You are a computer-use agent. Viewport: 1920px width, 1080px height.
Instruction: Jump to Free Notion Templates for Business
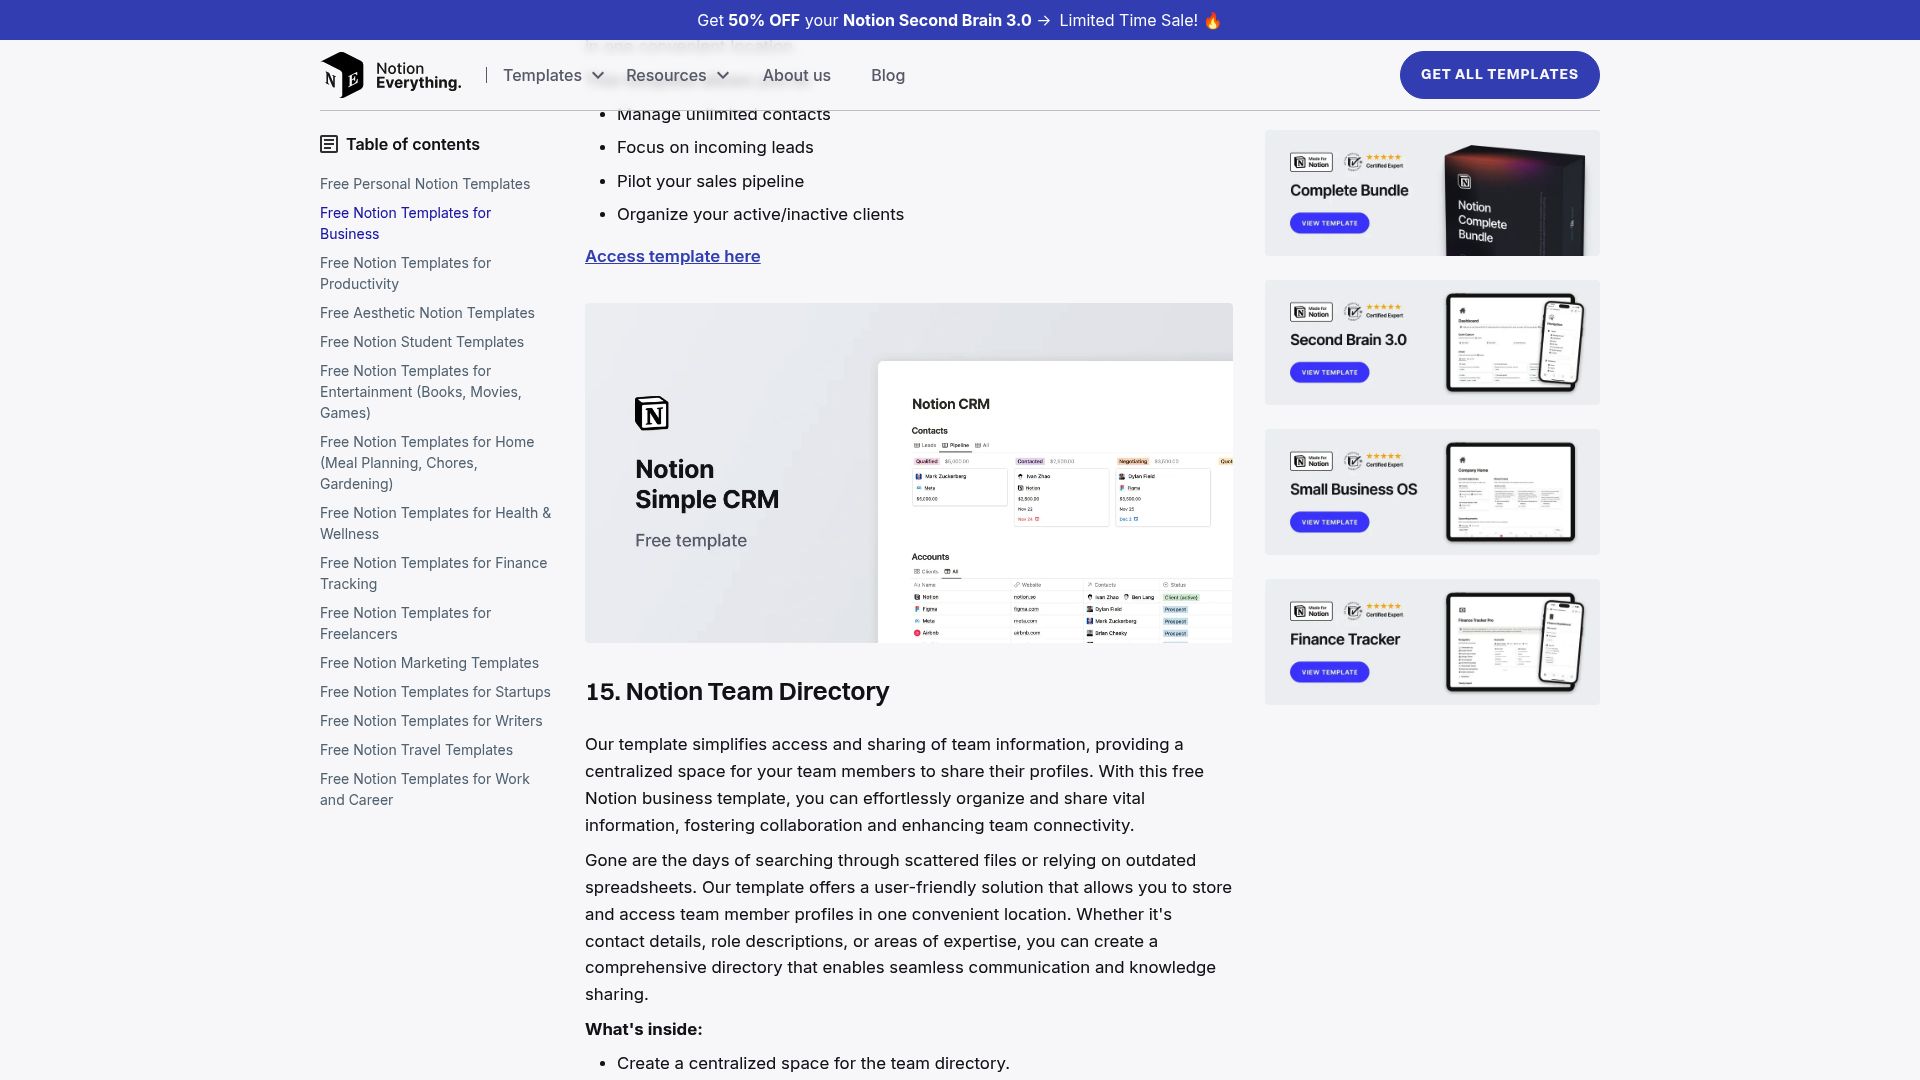coord(405,223)
